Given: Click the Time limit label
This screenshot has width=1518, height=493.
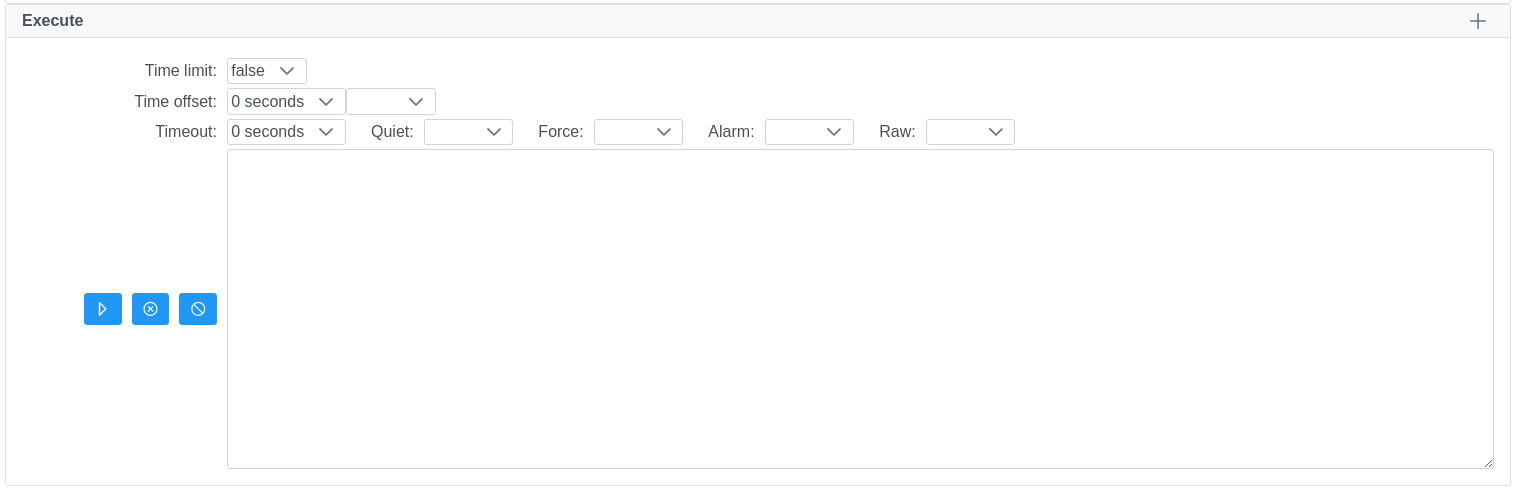Looking at the screenshot, I should coord(180,71).
